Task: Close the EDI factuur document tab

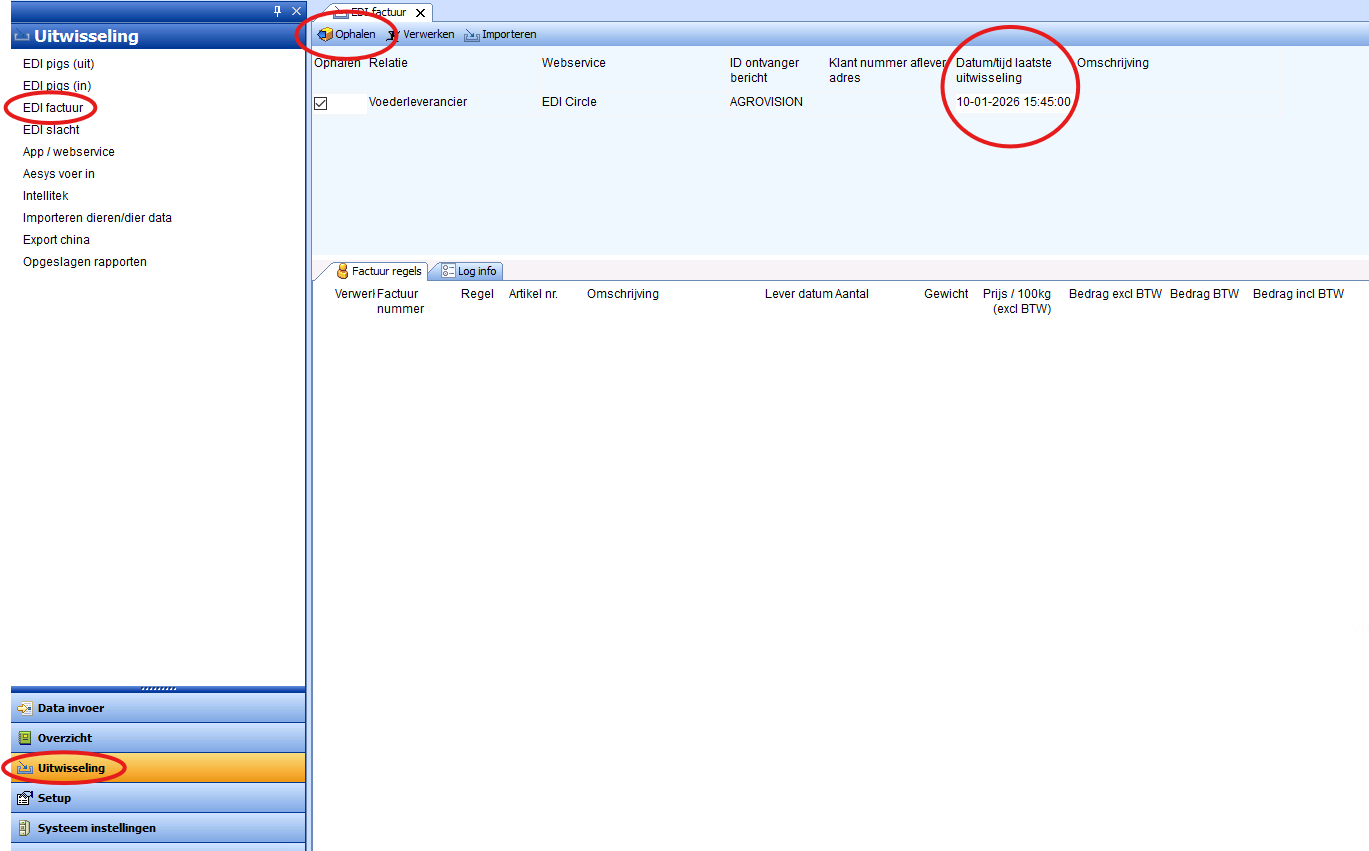Action: pos(420,13)
